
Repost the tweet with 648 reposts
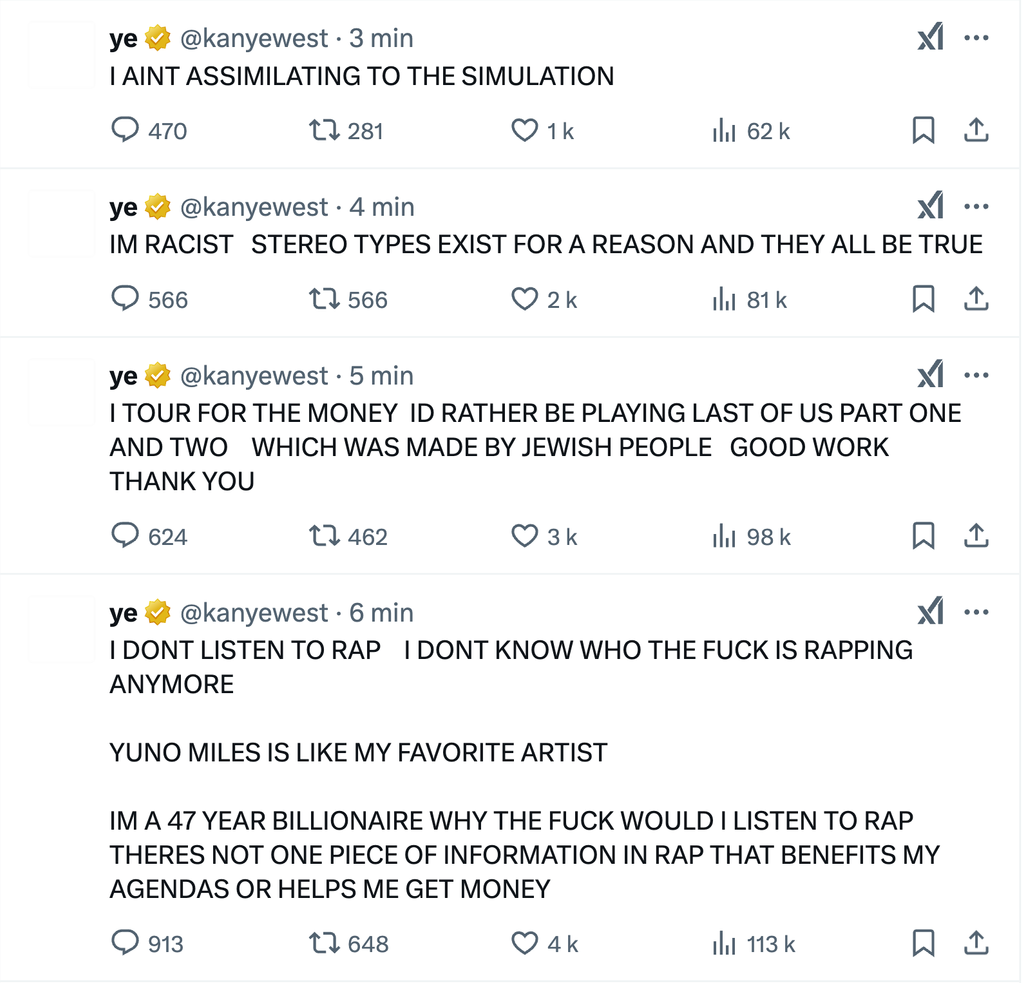click(325, 943)
